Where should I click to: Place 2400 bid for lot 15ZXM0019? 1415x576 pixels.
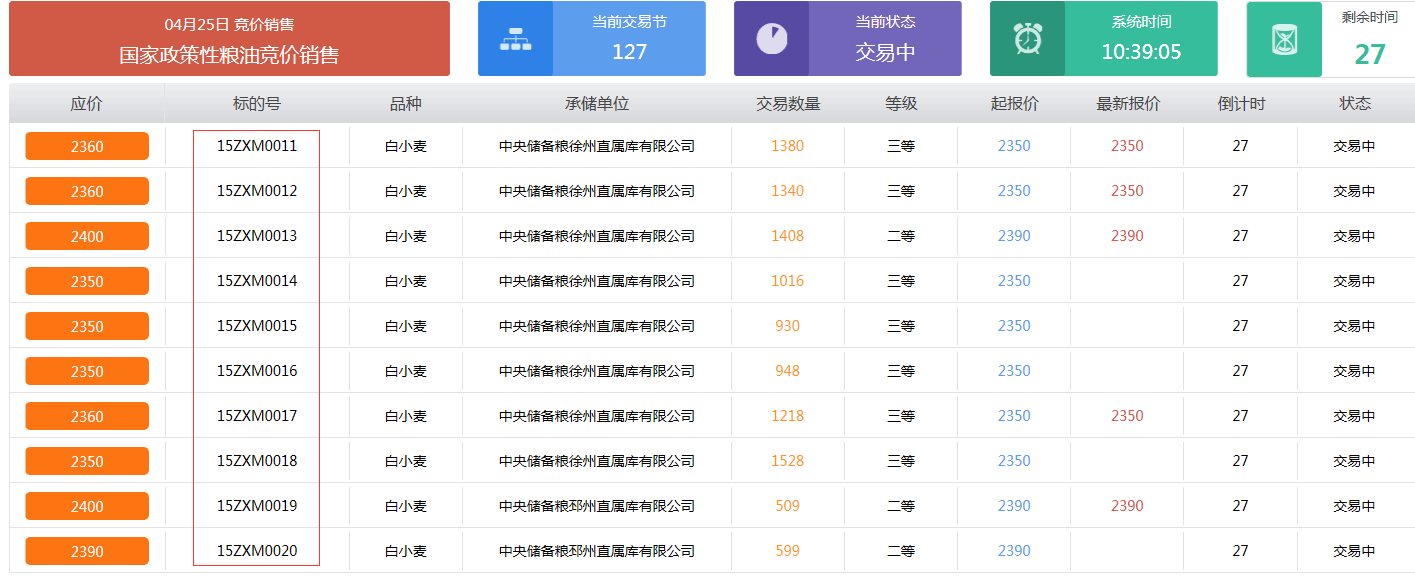87,506
